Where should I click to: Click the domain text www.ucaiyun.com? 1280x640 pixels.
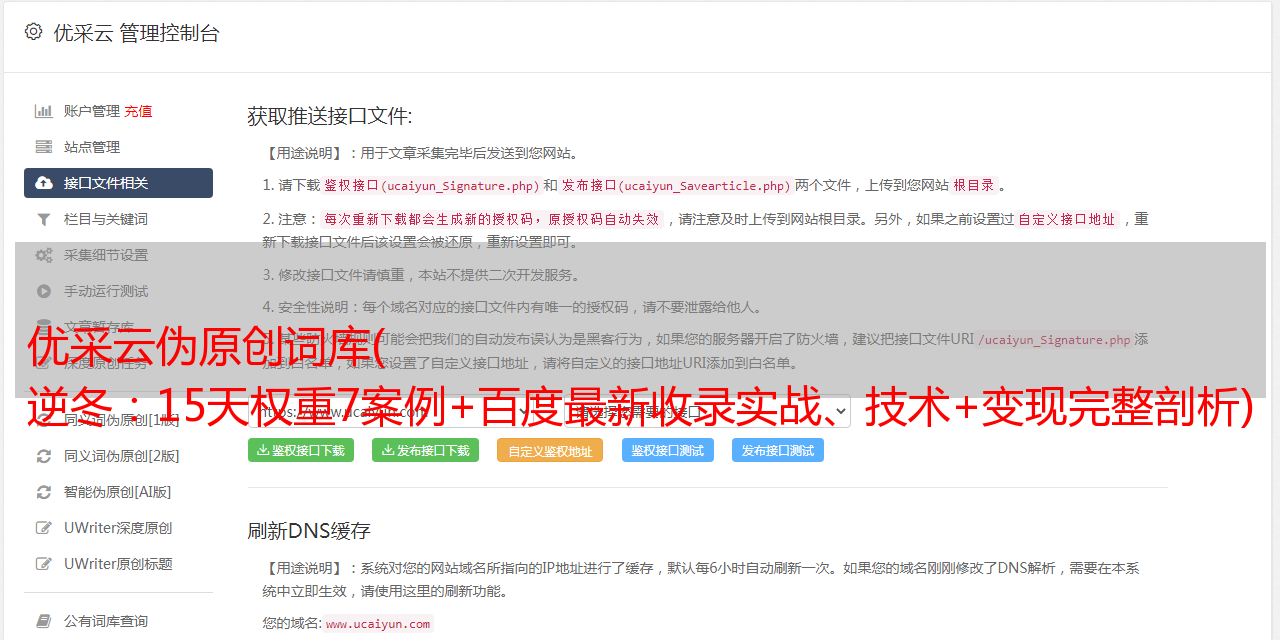378,623
